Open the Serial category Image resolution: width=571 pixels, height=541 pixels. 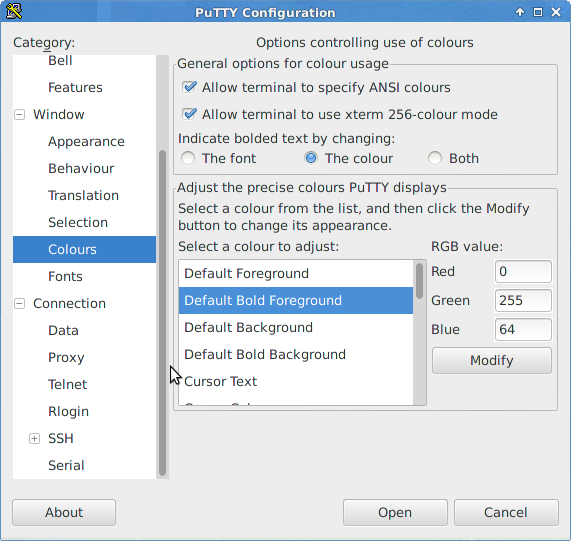click(66, 465)
